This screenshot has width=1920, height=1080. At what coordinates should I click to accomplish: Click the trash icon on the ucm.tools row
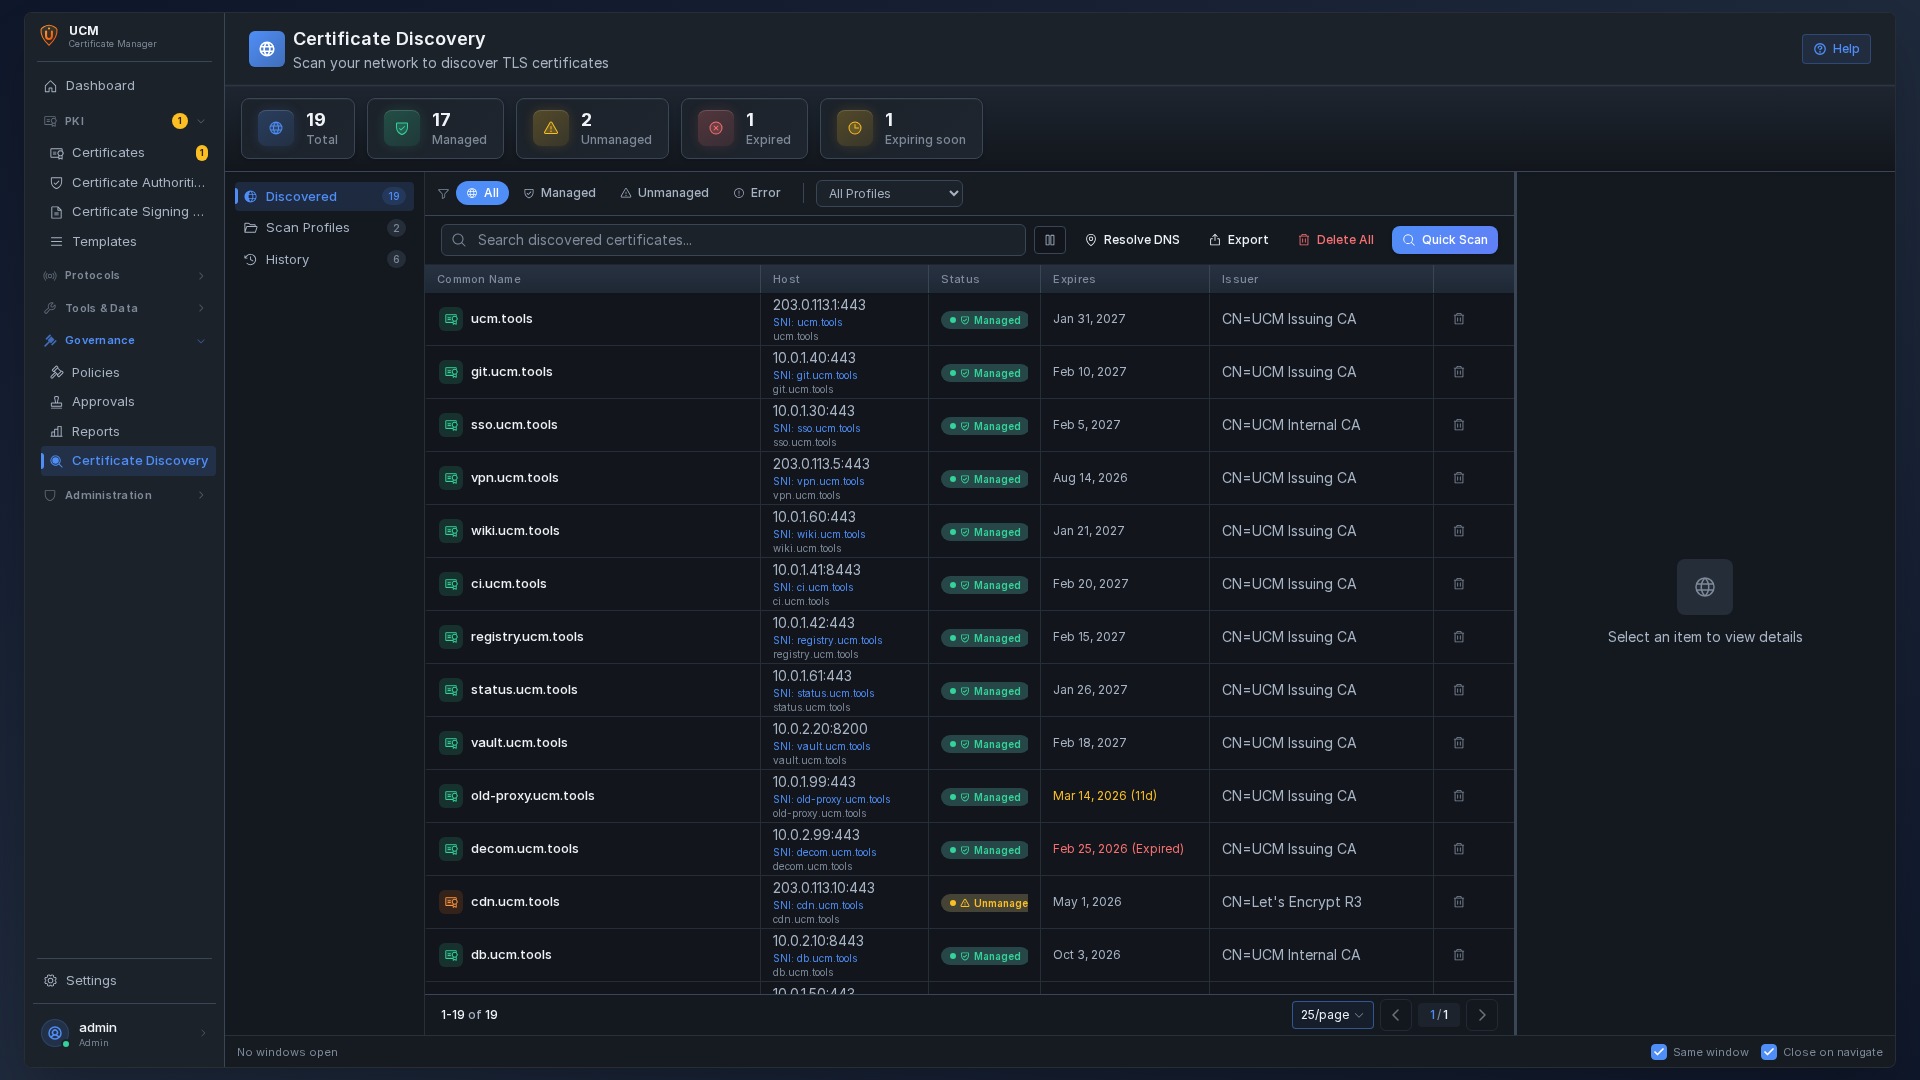1459,319
